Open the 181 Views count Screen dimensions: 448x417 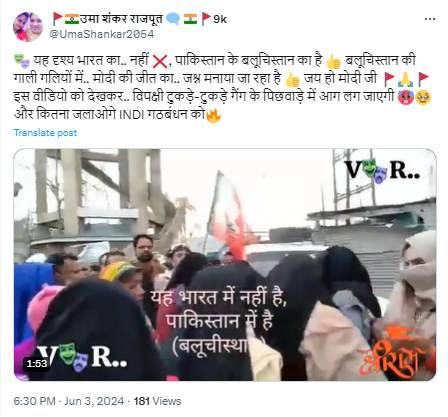tap(157, 401)
